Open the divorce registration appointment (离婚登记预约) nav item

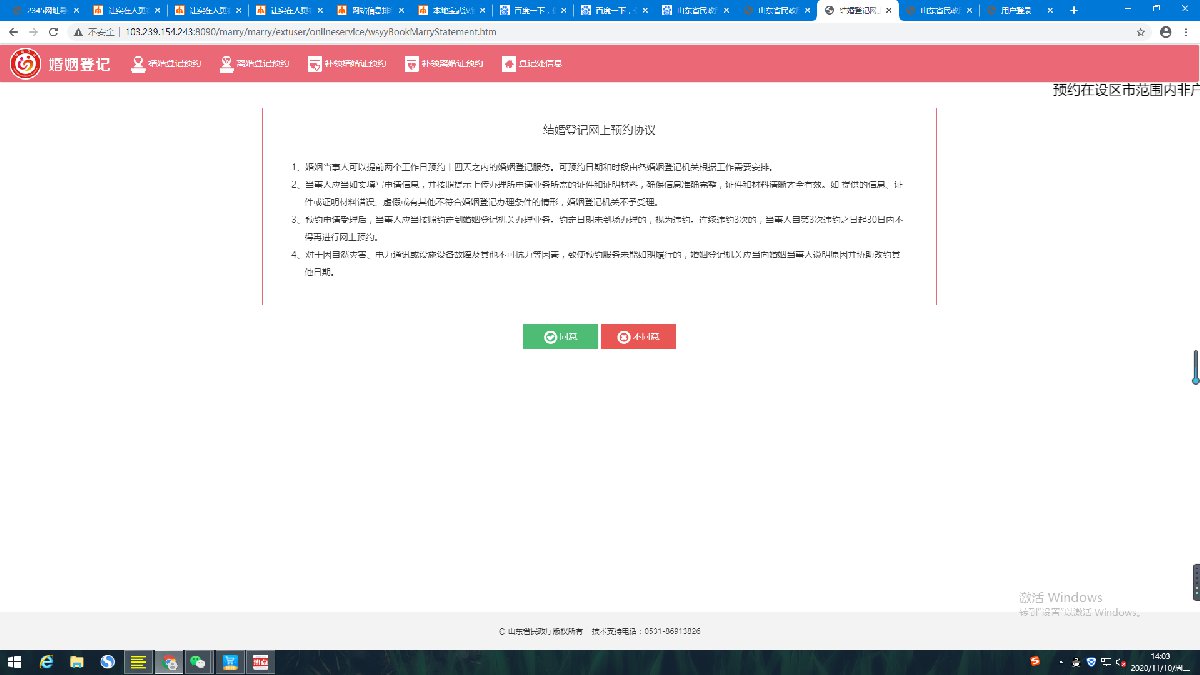(x=255, y=64)
